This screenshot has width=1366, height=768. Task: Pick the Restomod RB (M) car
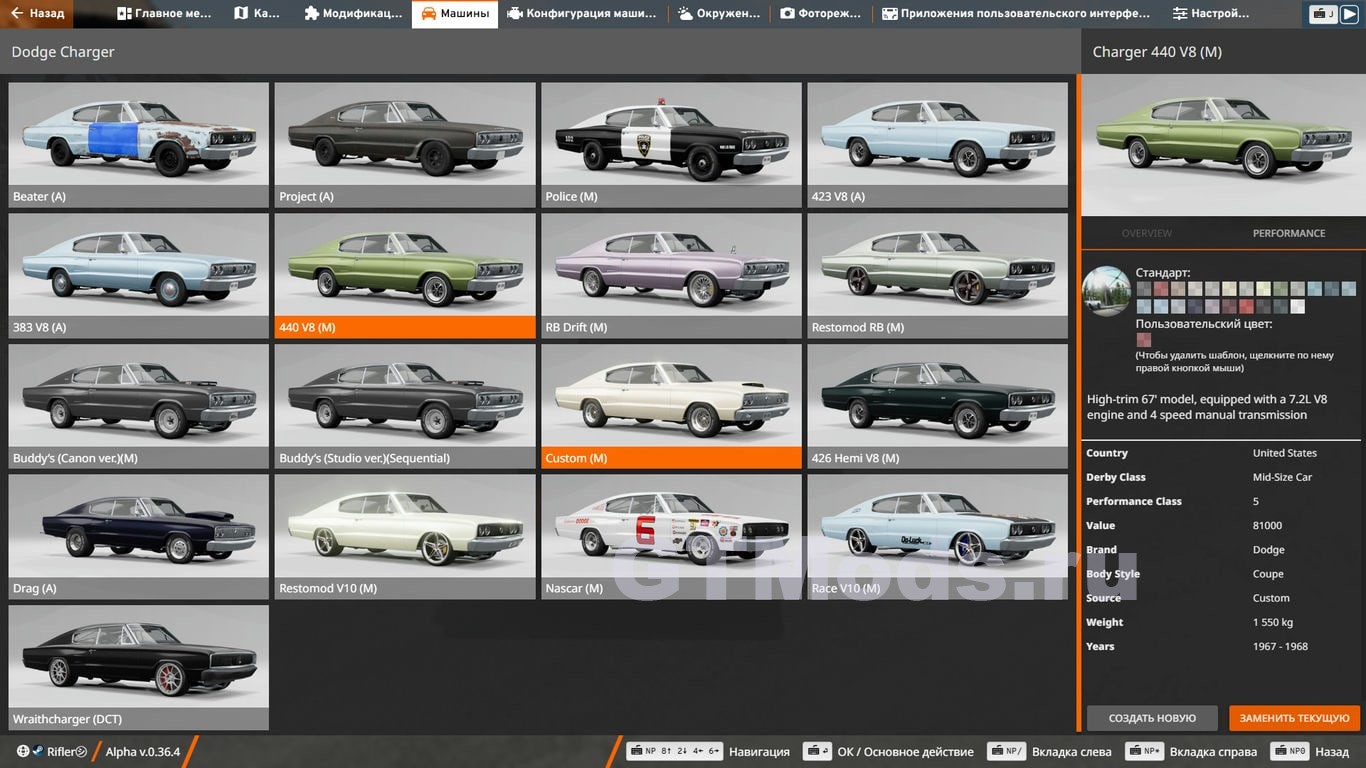coord(937,275)
